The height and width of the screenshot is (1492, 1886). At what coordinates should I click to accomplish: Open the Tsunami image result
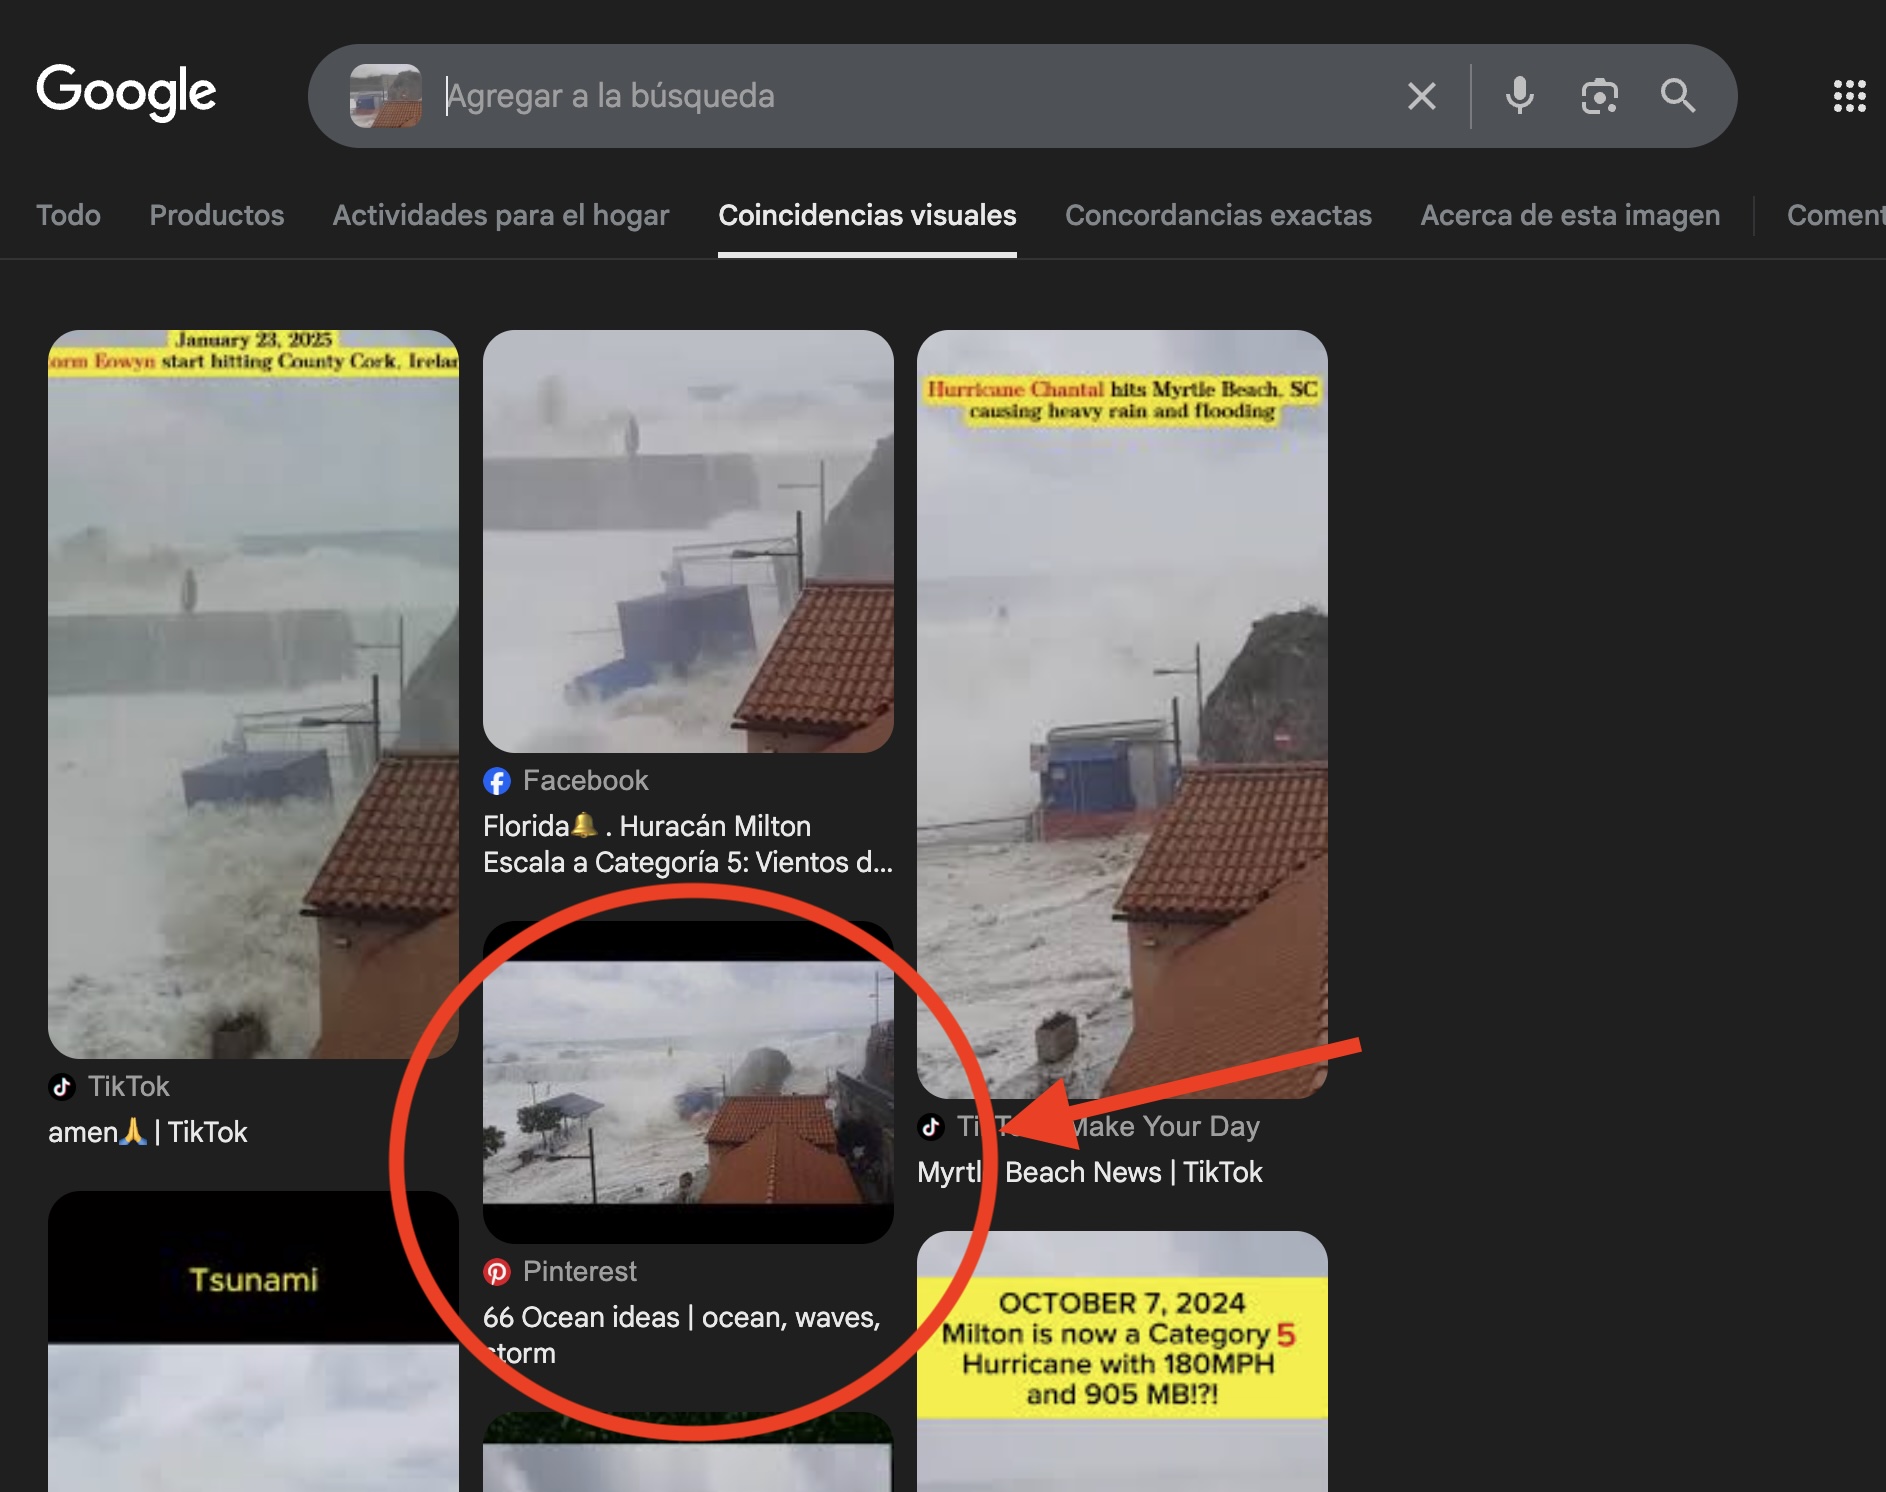click(253, 1341)
